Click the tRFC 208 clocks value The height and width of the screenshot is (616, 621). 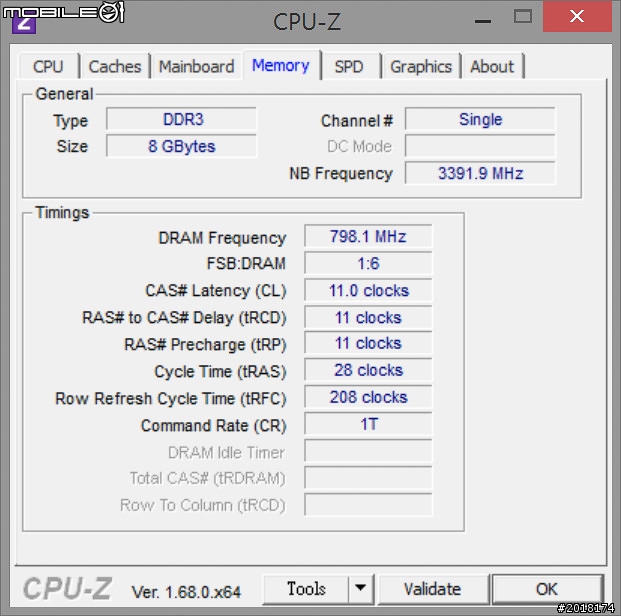368,397
